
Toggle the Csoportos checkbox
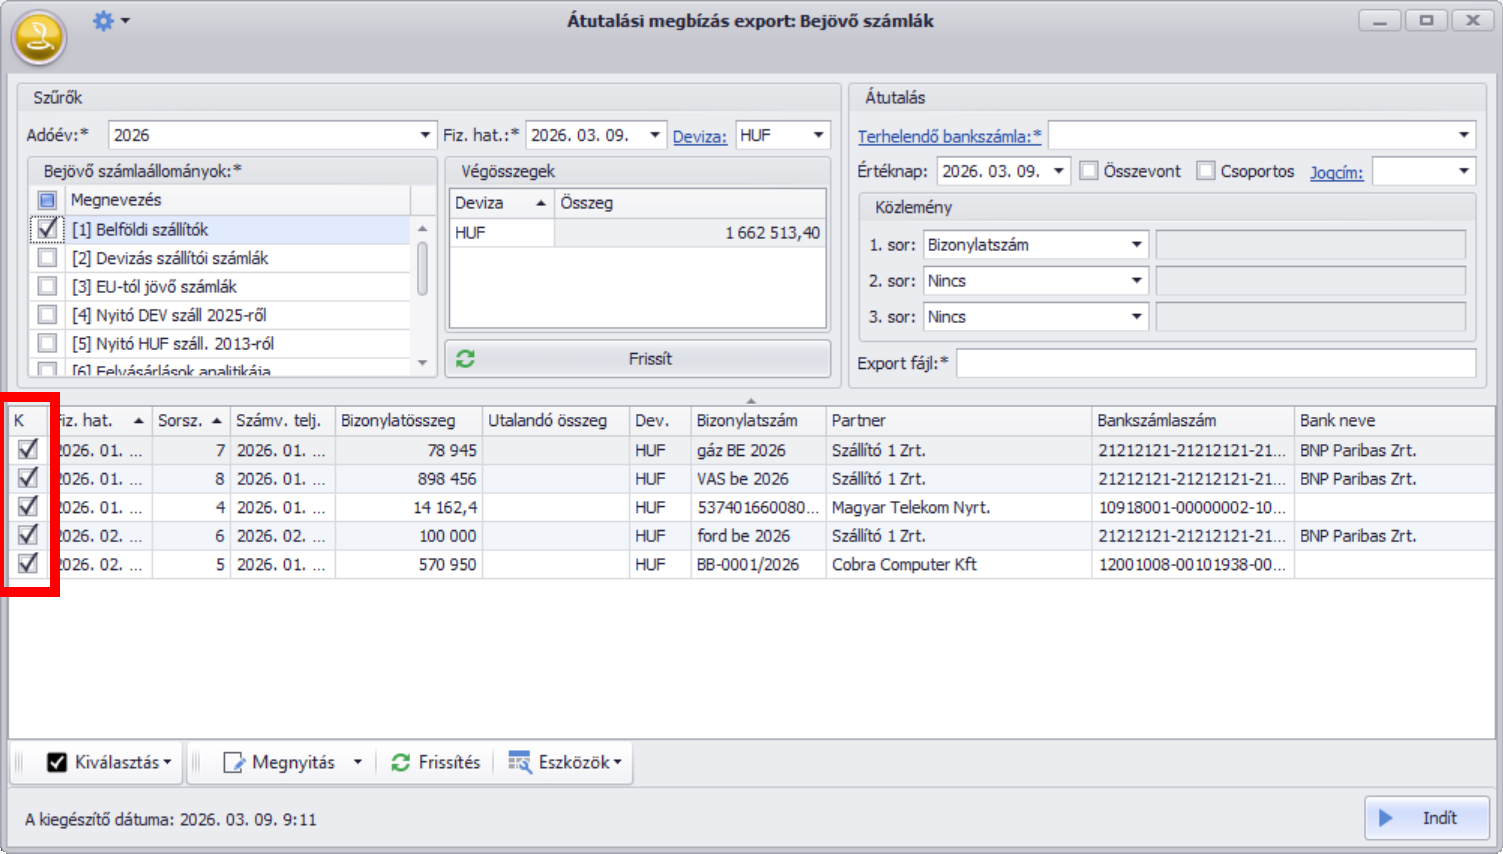pos(1206,171)
